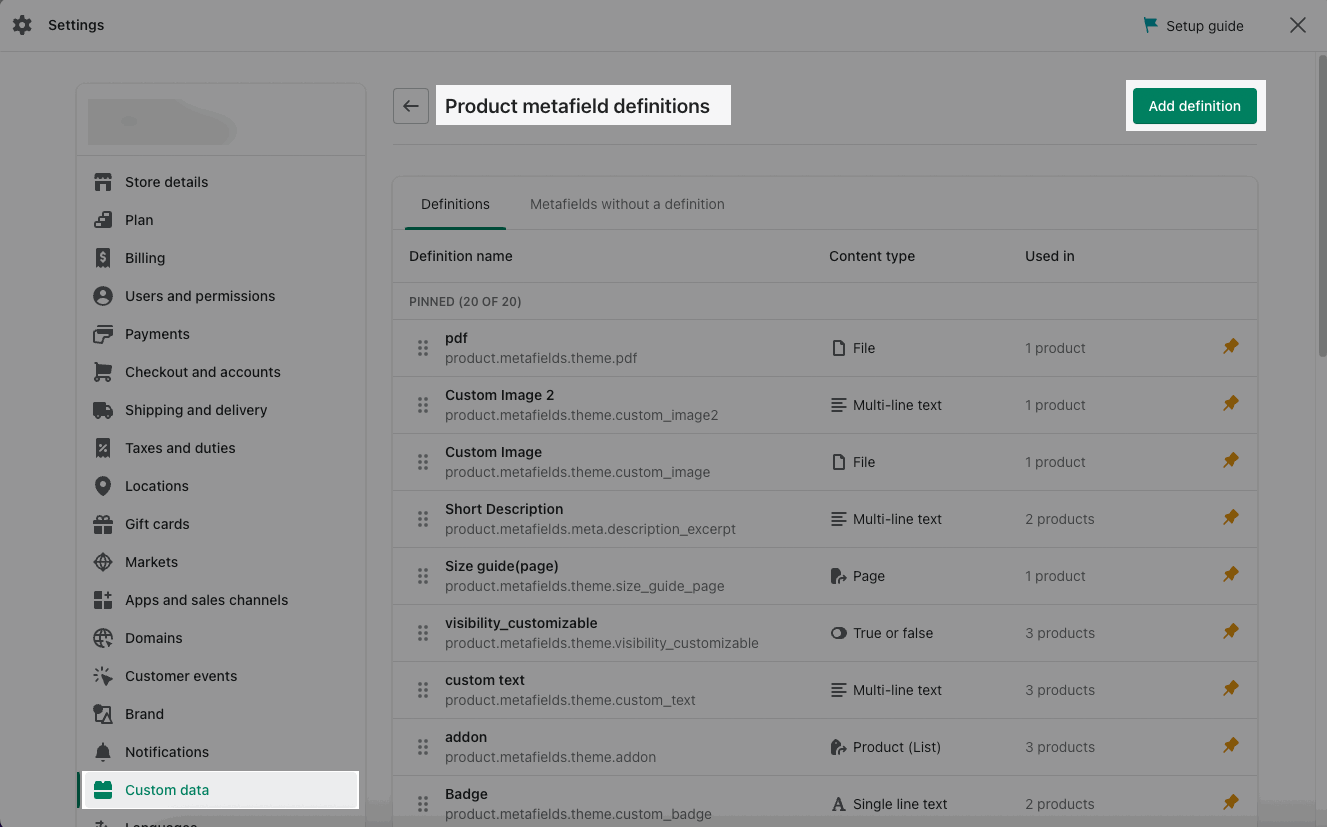
Task: Click drag handle of Custom Image 2
Action: click(423, 405)
